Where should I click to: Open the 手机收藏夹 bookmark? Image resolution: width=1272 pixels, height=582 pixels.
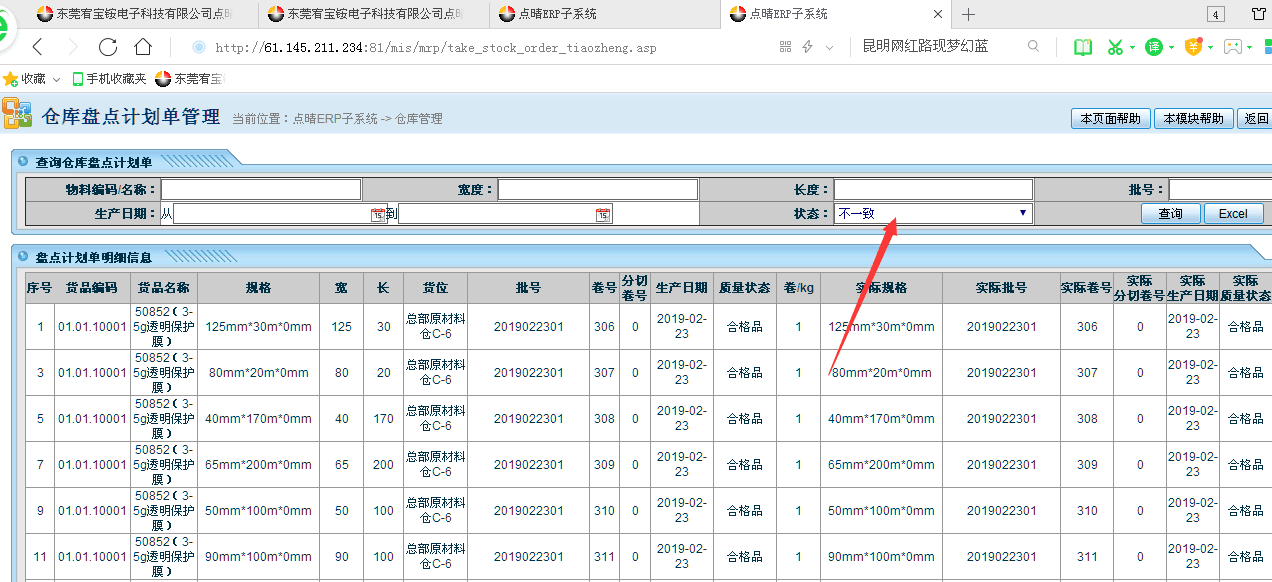coord(108,79)
